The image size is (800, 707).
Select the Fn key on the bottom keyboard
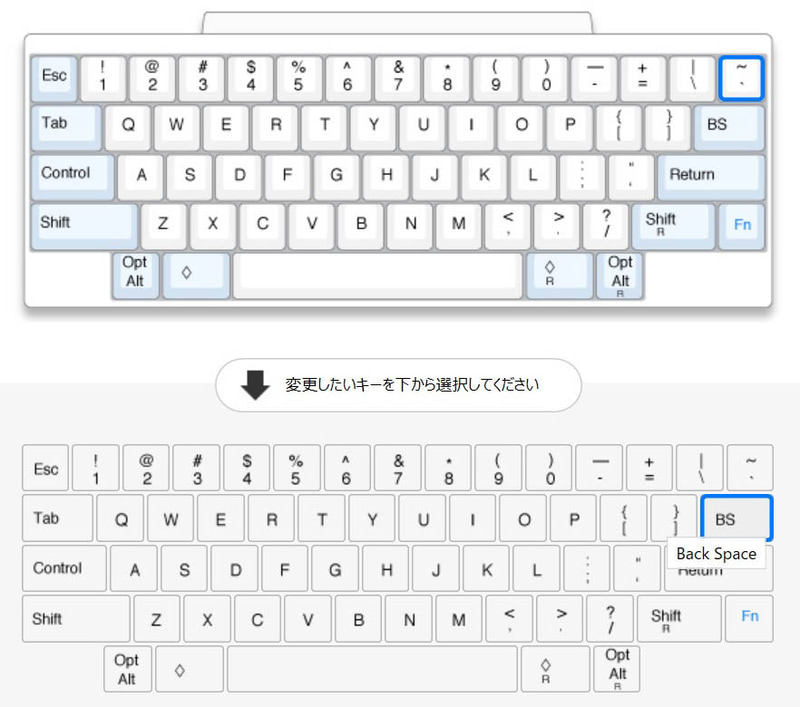coord(750,618)
